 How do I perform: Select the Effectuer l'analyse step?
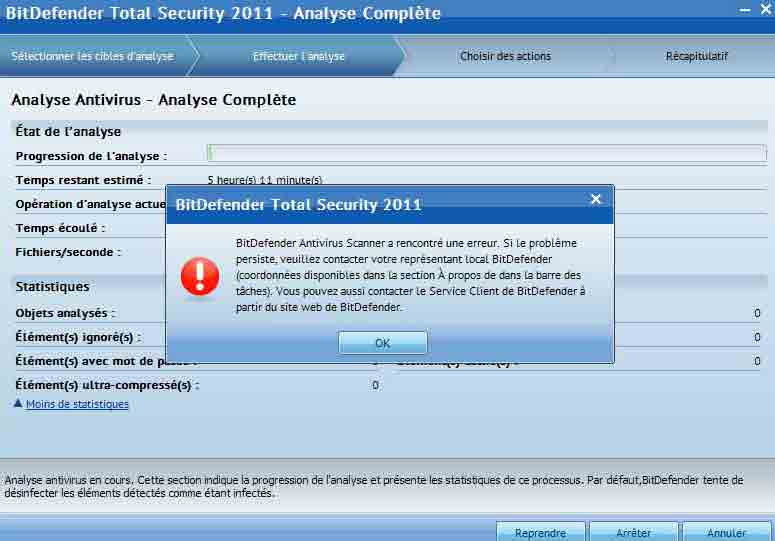click(x=299, y=56)
